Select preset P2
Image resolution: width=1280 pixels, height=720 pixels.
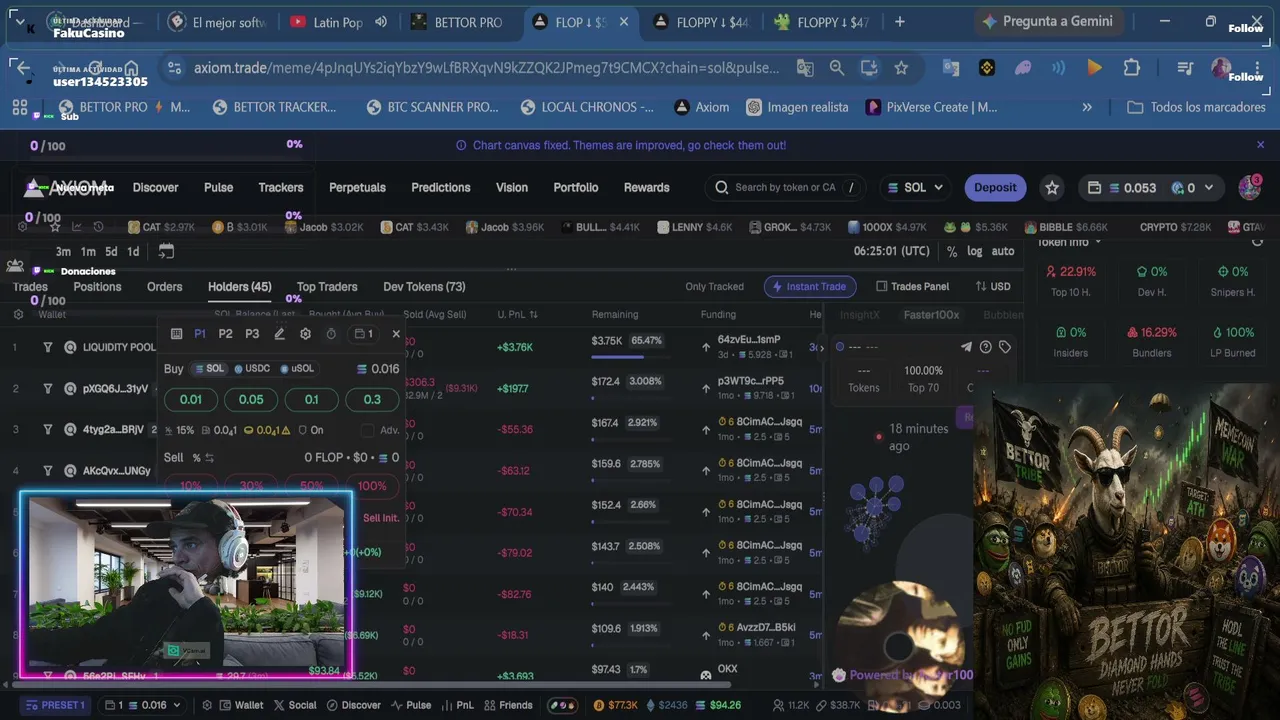(x=225, y=334)
